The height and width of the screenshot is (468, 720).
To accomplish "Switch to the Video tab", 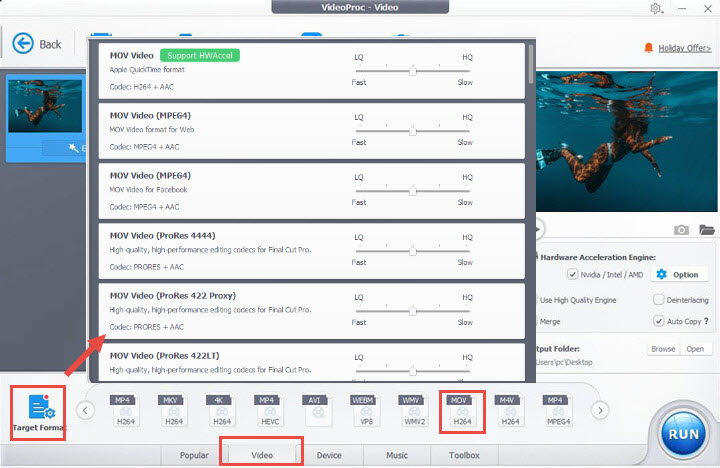I will click(262, 455).
